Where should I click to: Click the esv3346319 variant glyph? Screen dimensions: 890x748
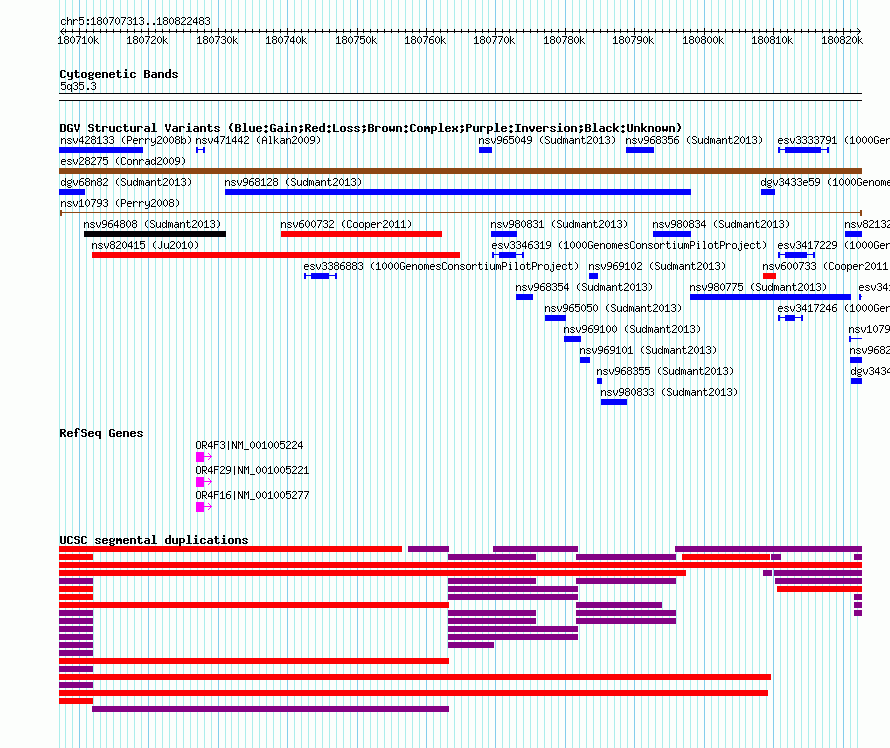(508, 255)
